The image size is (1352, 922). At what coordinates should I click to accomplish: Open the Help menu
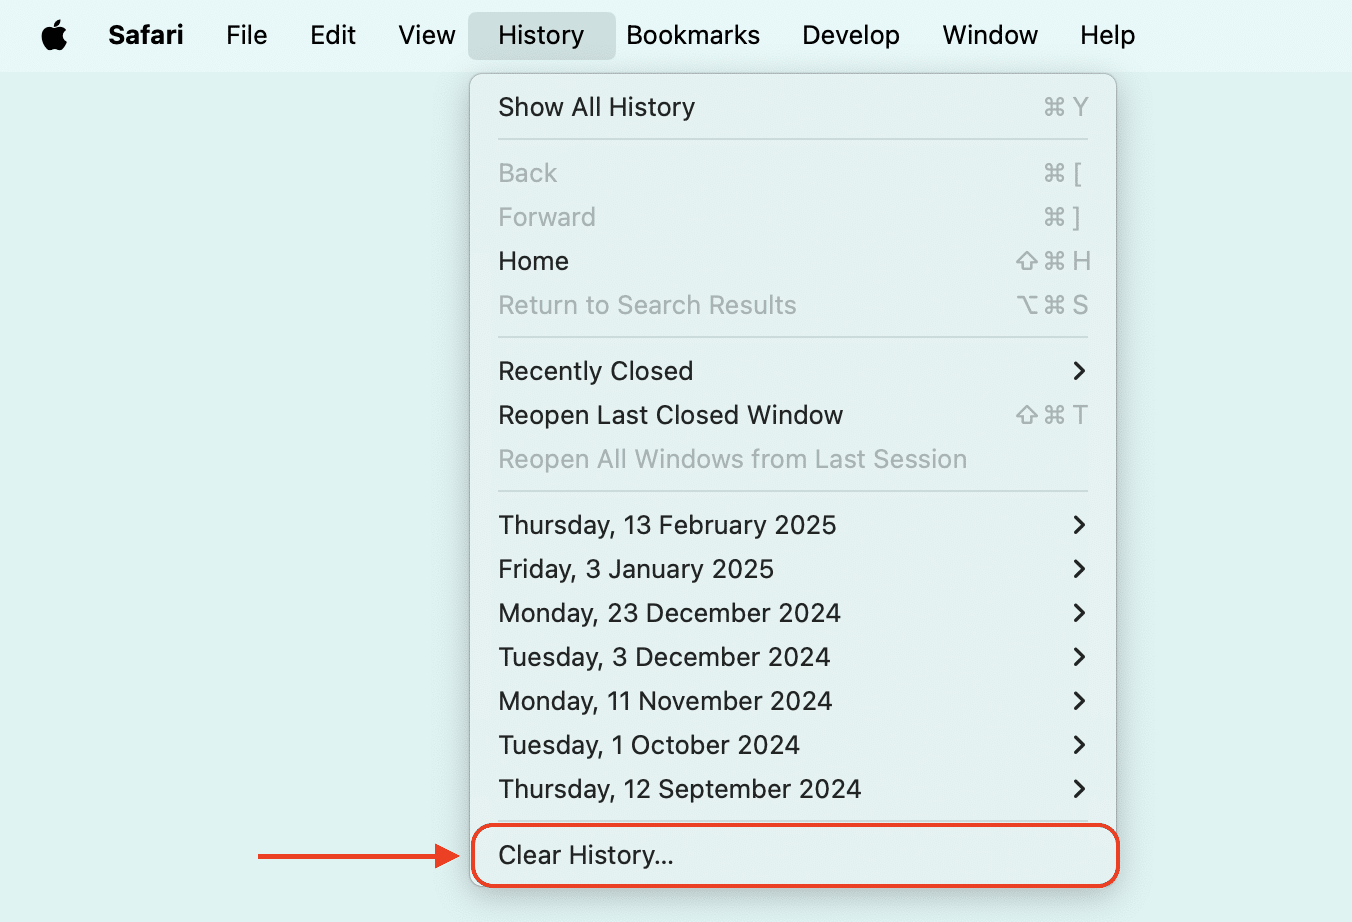1107,35
